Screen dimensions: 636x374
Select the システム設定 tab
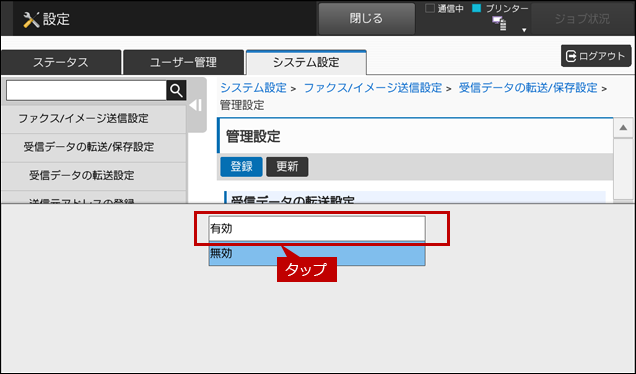(306, 62)
